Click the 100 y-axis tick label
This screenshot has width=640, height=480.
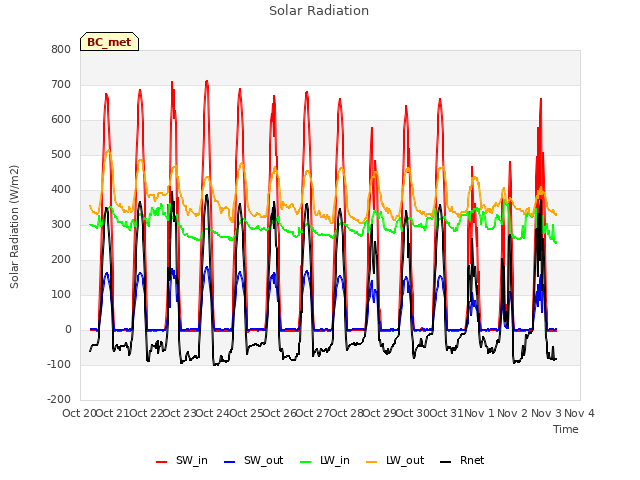pos(61,295)
